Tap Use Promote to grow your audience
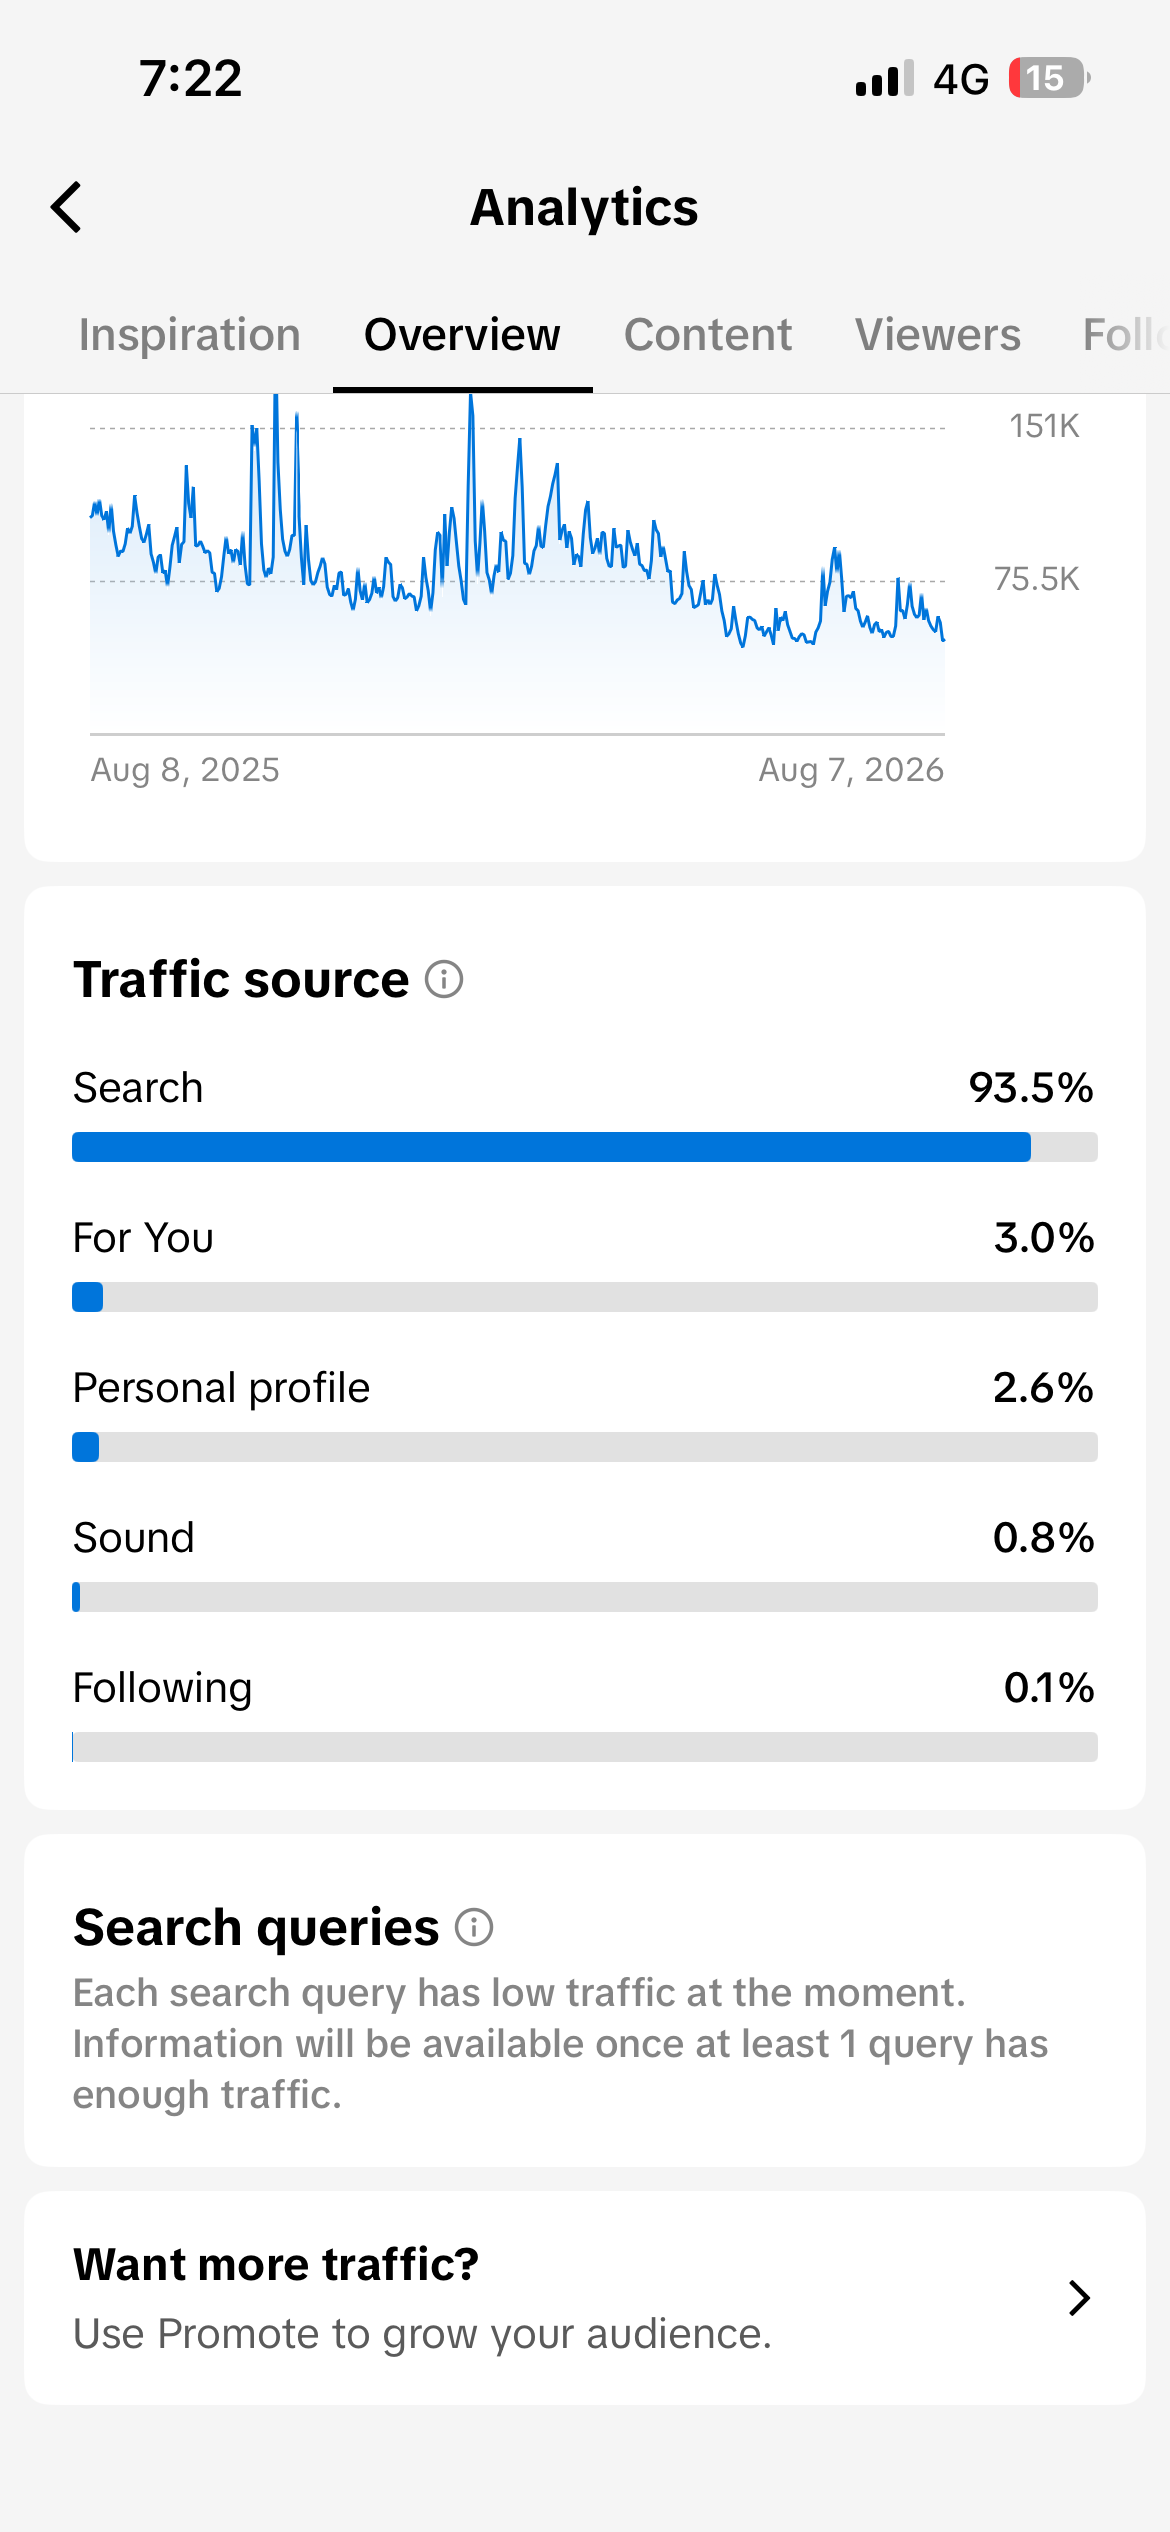This screenshot has height=2532, width=1170. (x=423, y=2334)
